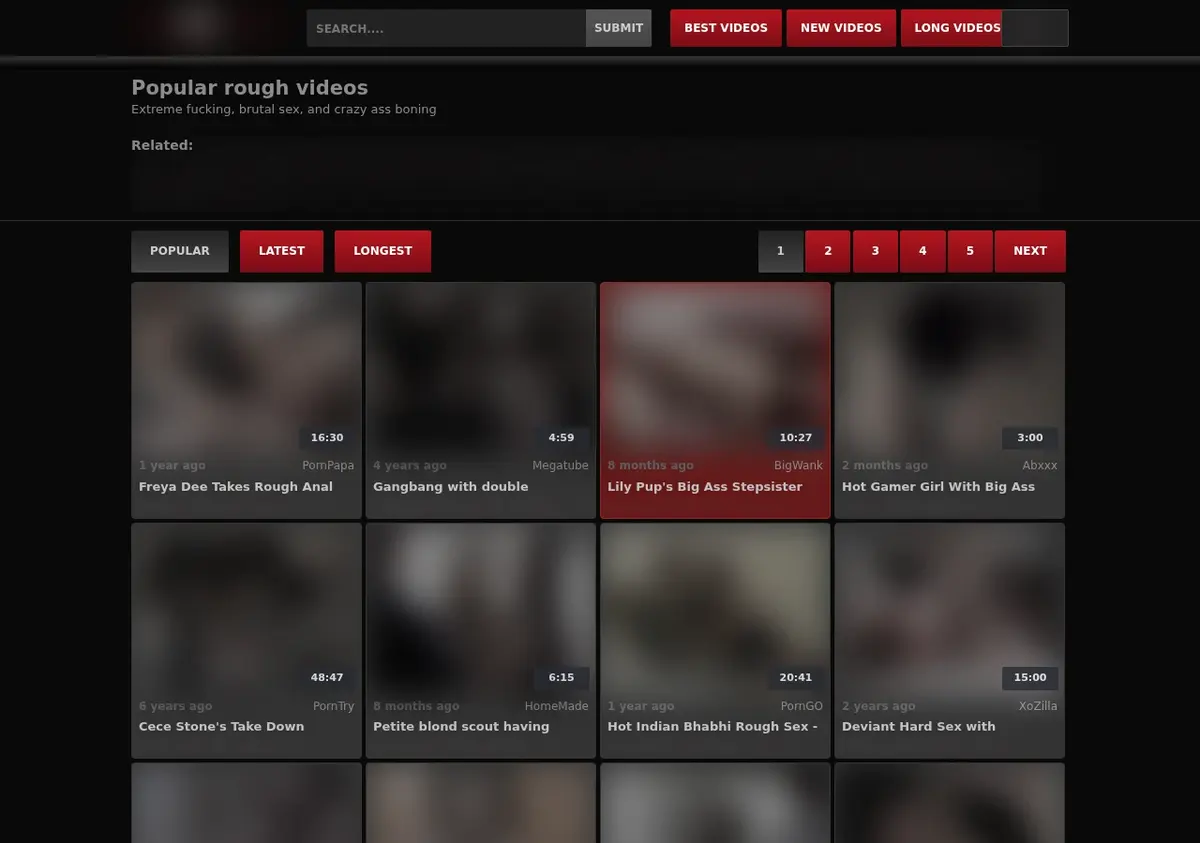Screen dimensions: 1200x843
Task: Click the Megatube source label
Action: 560,465
